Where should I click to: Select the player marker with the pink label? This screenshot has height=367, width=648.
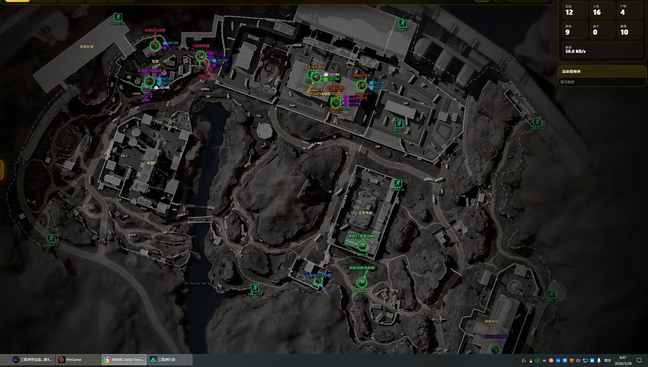click(155, 45)
